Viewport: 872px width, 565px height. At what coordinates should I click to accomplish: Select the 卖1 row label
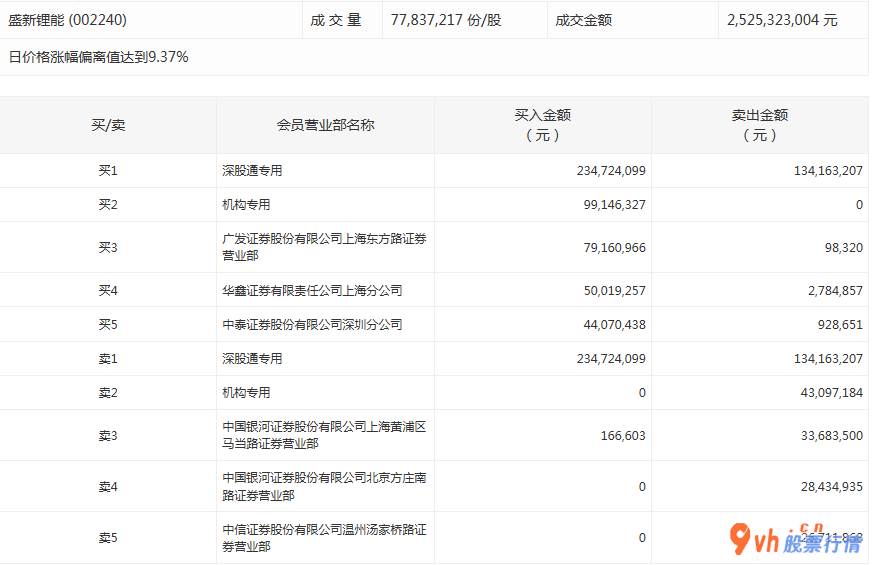tap(108, 359)
